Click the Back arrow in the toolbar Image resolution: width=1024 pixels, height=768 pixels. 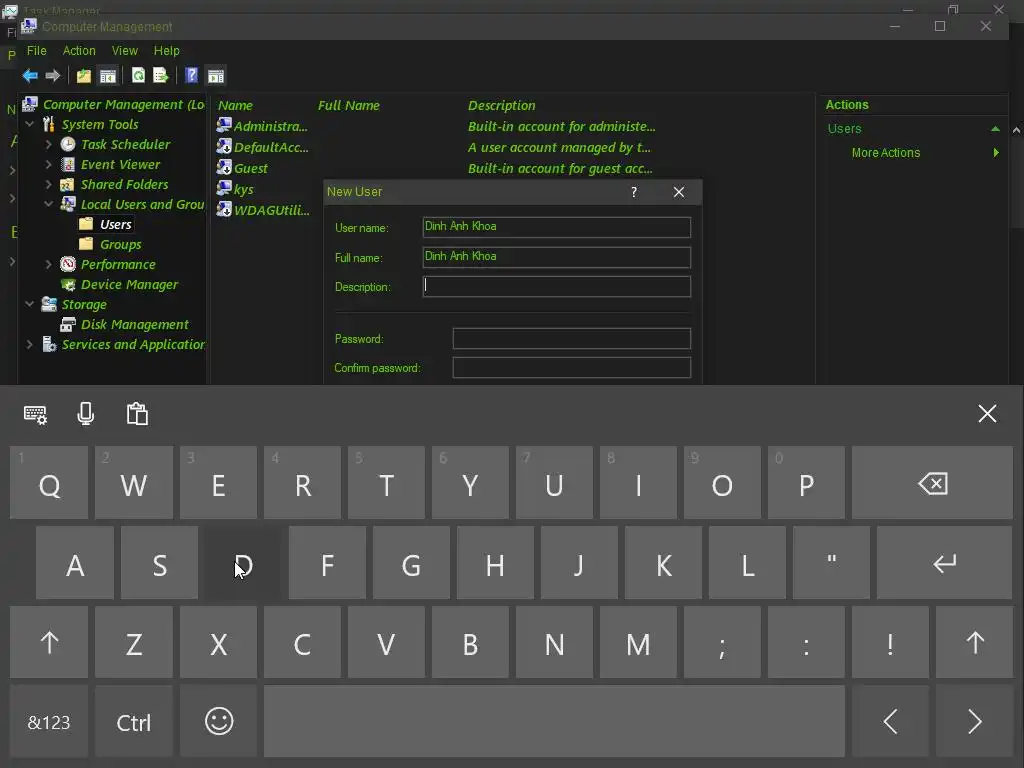[x=30, y=76]
